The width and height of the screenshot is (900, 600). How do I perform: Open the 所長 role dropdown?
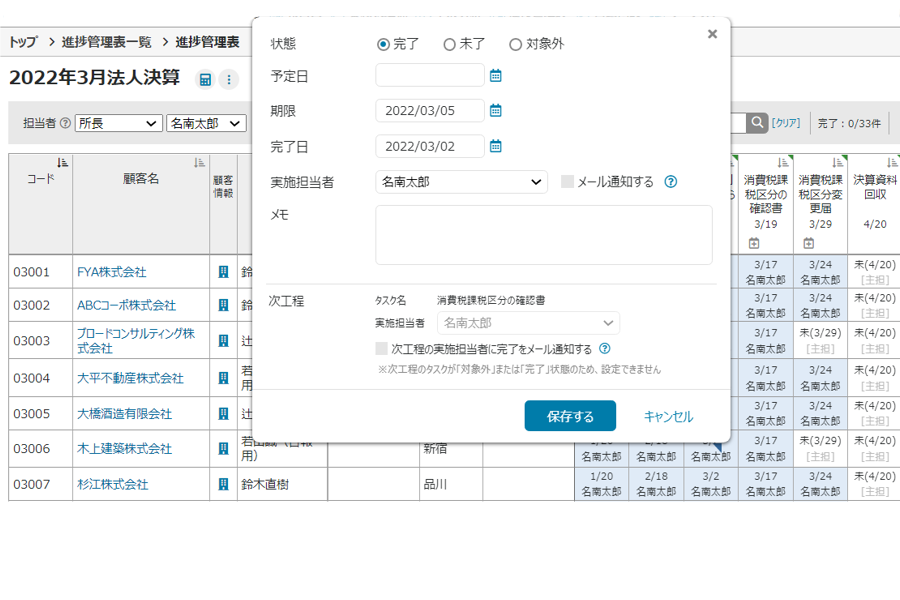click(118, 123)
